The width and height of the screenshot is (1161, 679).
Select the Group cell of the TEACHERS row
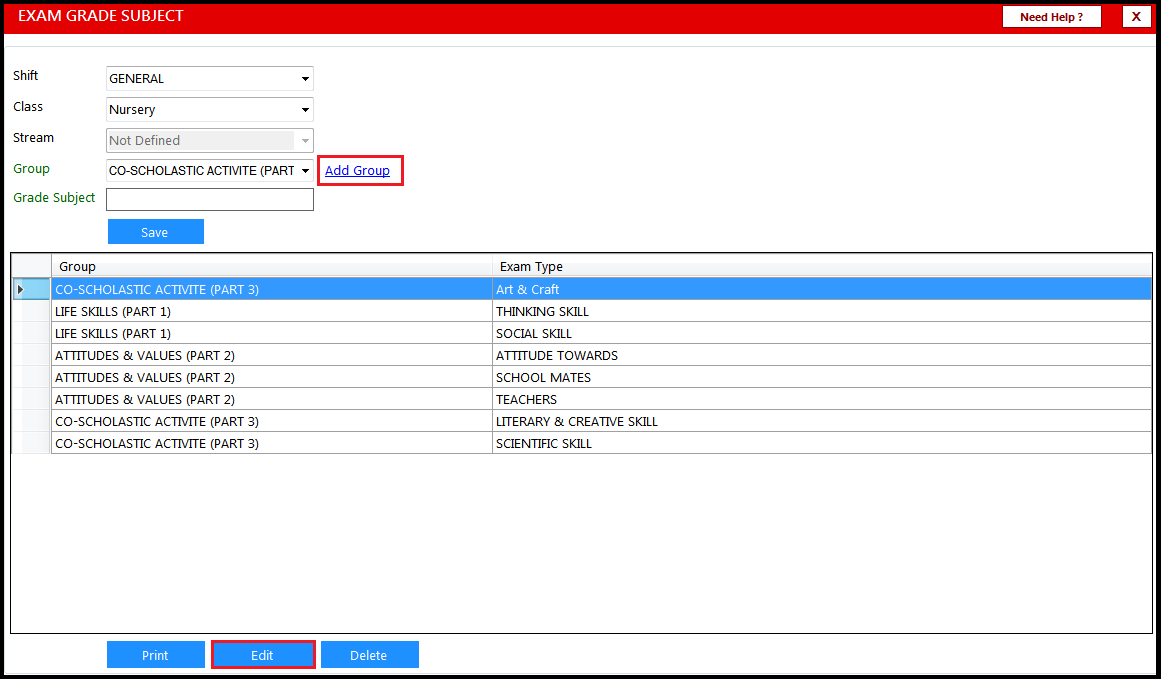tap(272, 399)
